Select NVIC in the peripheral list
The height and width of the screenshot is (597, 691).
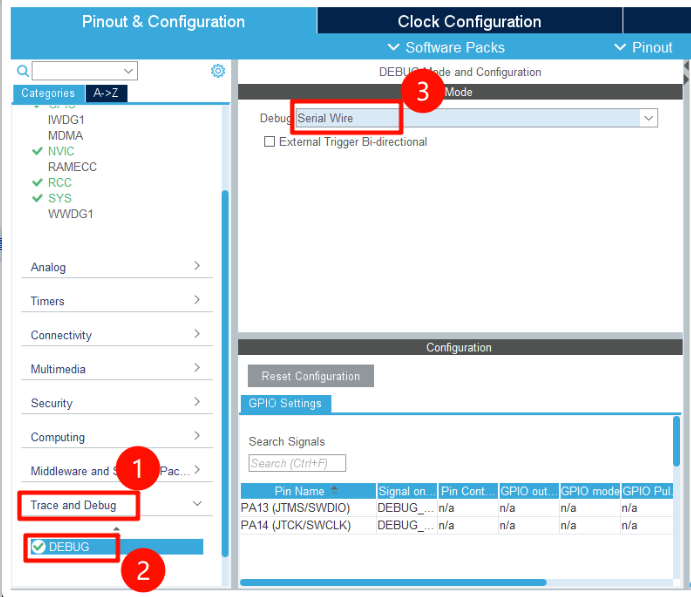[61, 151]
